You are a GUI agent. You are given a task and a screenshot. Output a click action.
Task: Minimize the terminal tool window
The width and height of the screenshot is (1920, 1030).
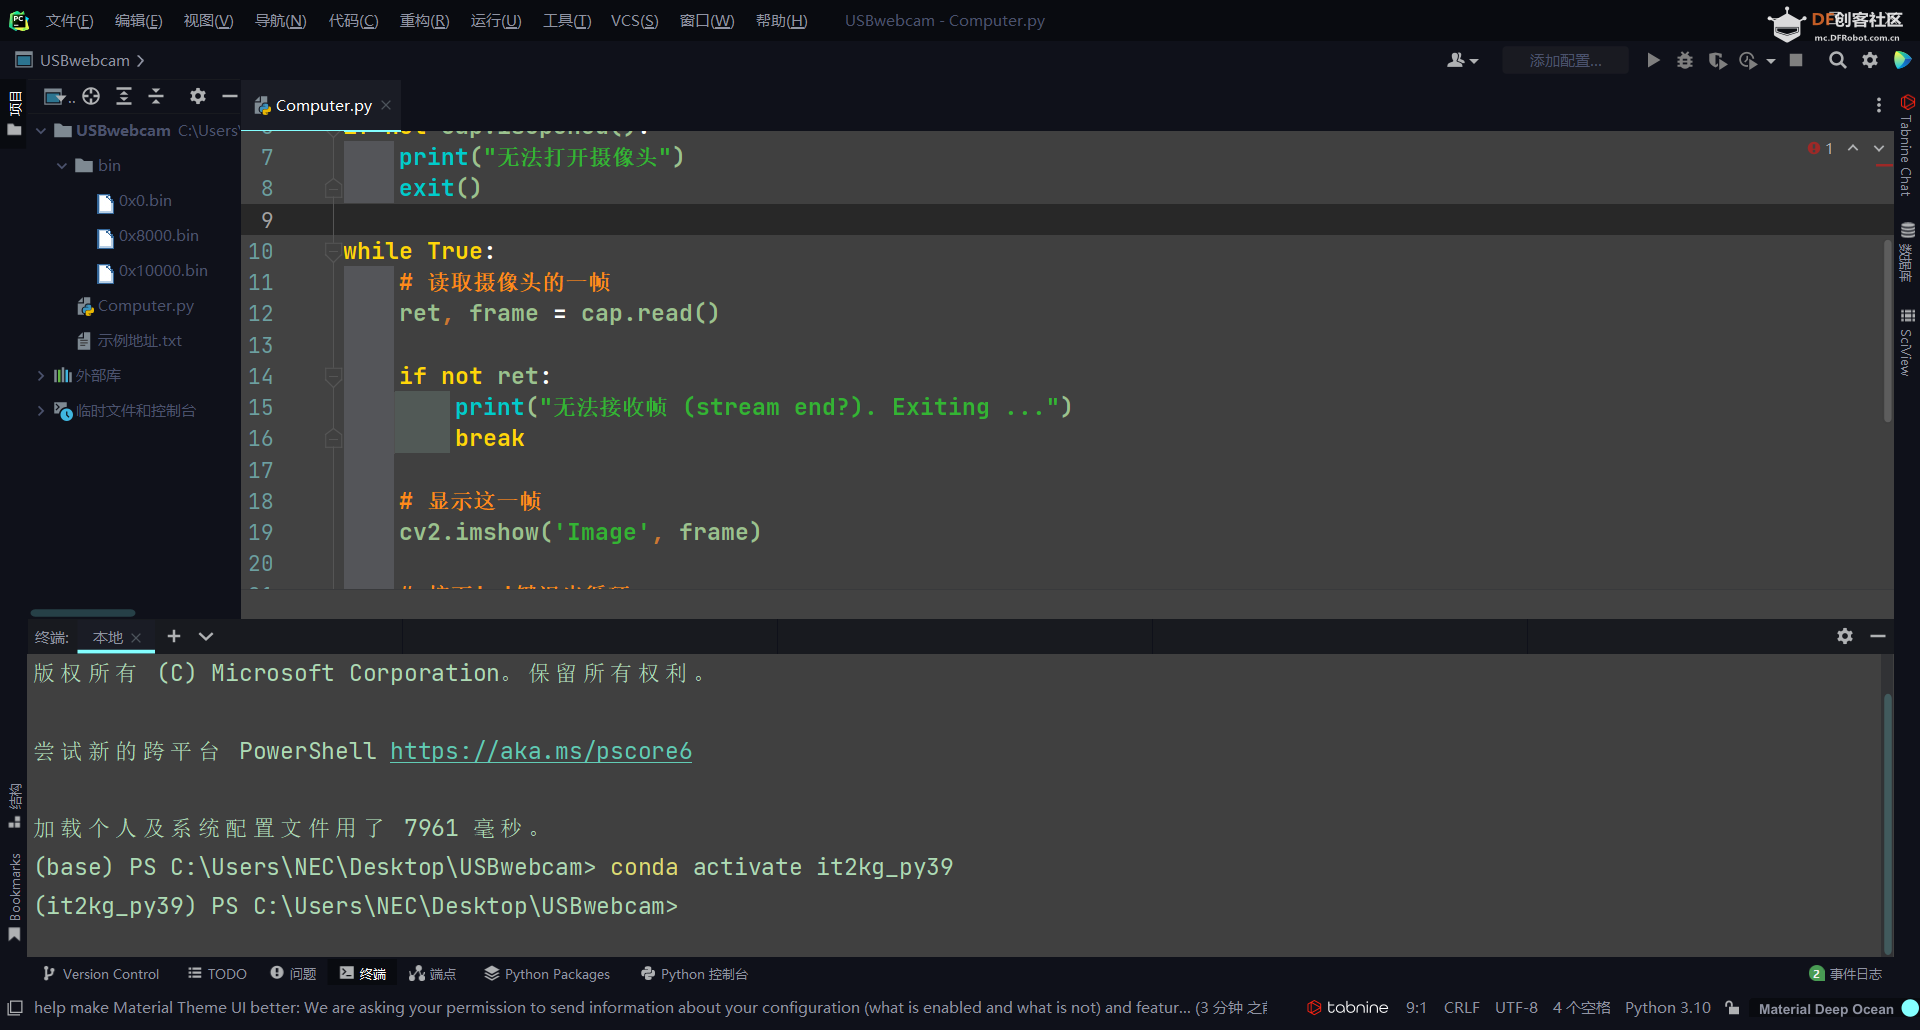[1878, 636]
